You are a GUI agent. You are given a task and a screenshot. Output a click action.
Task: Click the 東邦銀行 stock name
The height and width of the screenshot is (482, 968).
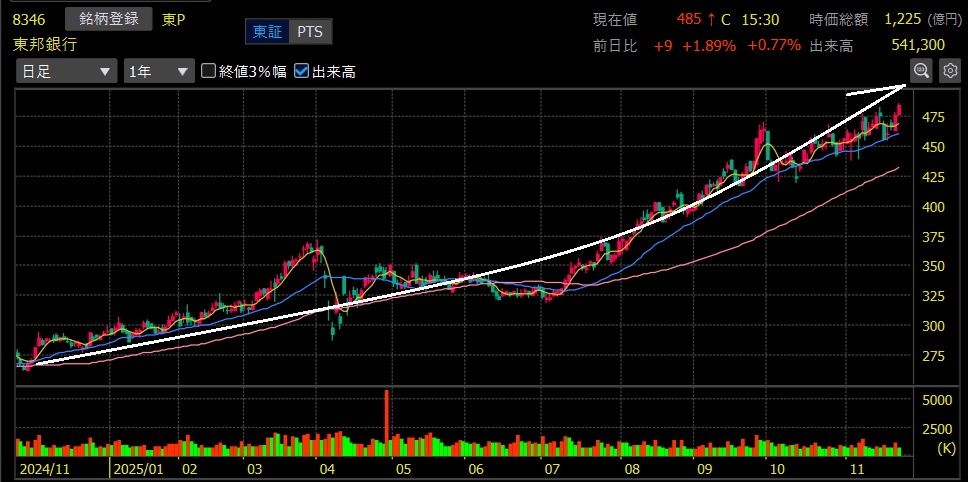[x=45, y=44]
